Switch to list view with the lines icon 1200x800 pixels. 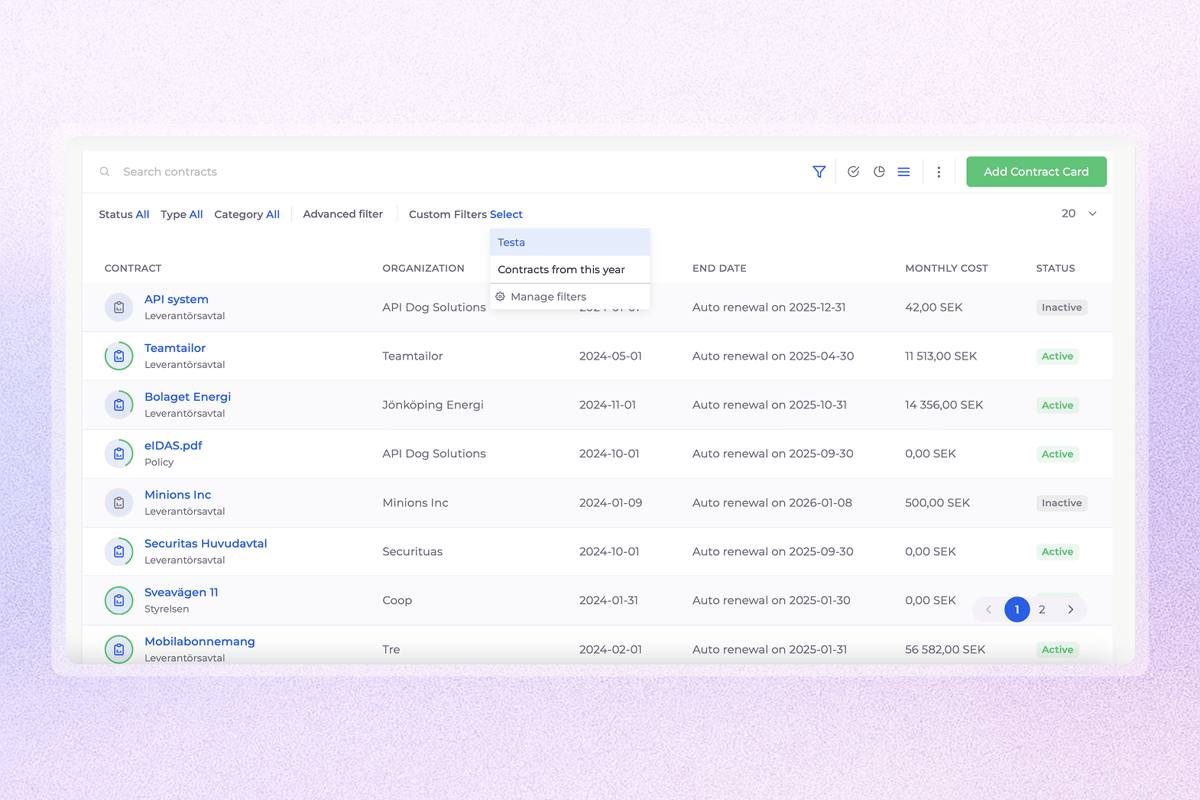(x=904, y=172)
